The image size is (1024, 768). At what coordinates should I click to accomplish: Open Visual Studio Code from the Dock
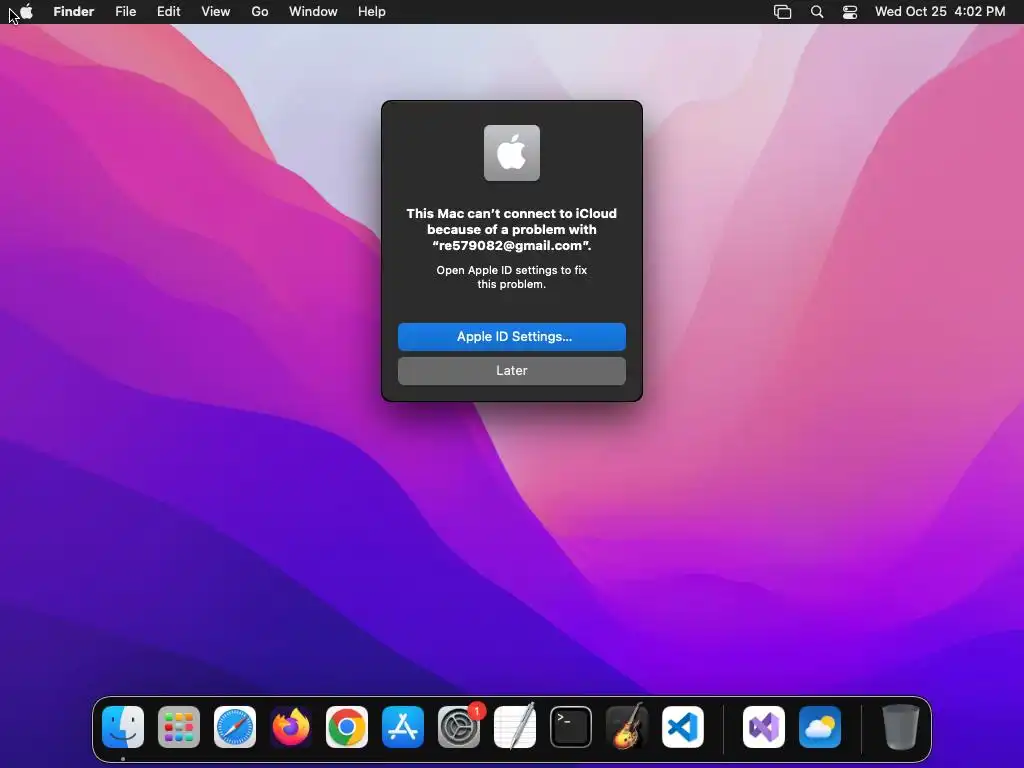click(x=683, y=727)
